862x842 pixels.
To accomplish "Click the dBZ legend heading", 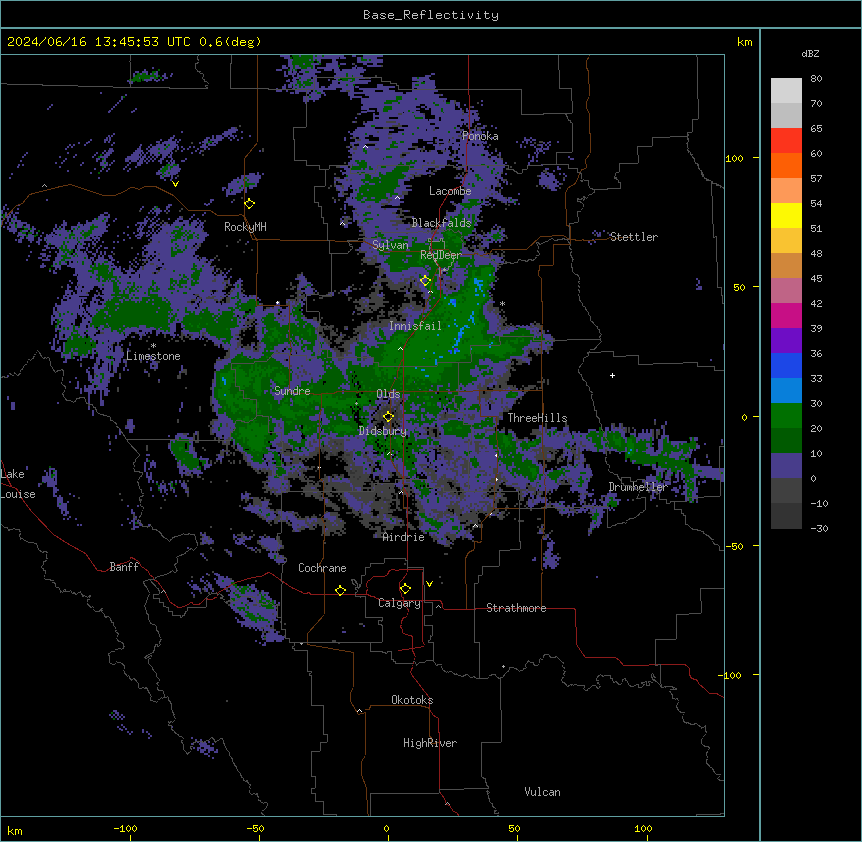I will tap(810, 54).
